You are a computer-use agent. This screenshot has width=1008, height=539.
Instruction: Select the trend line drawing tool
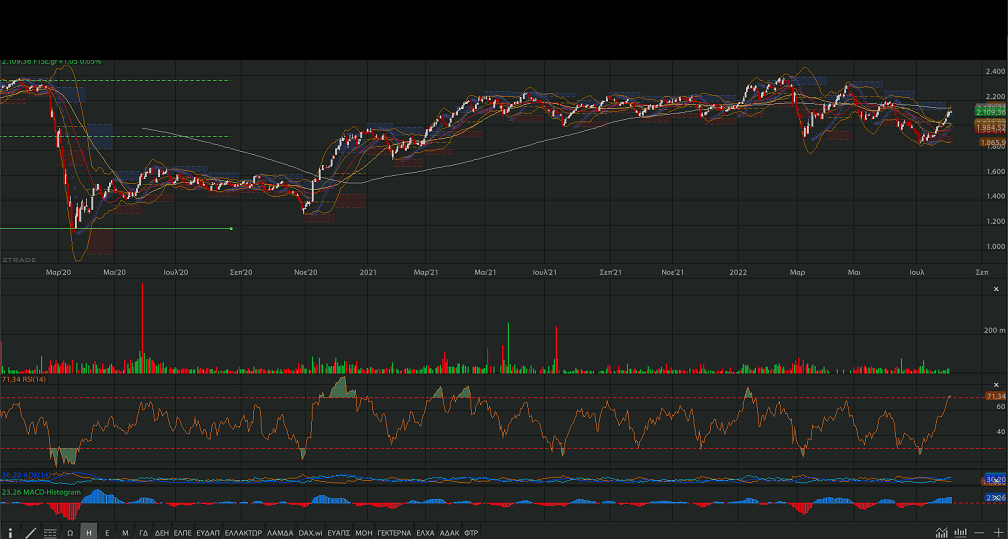(30, 532)
